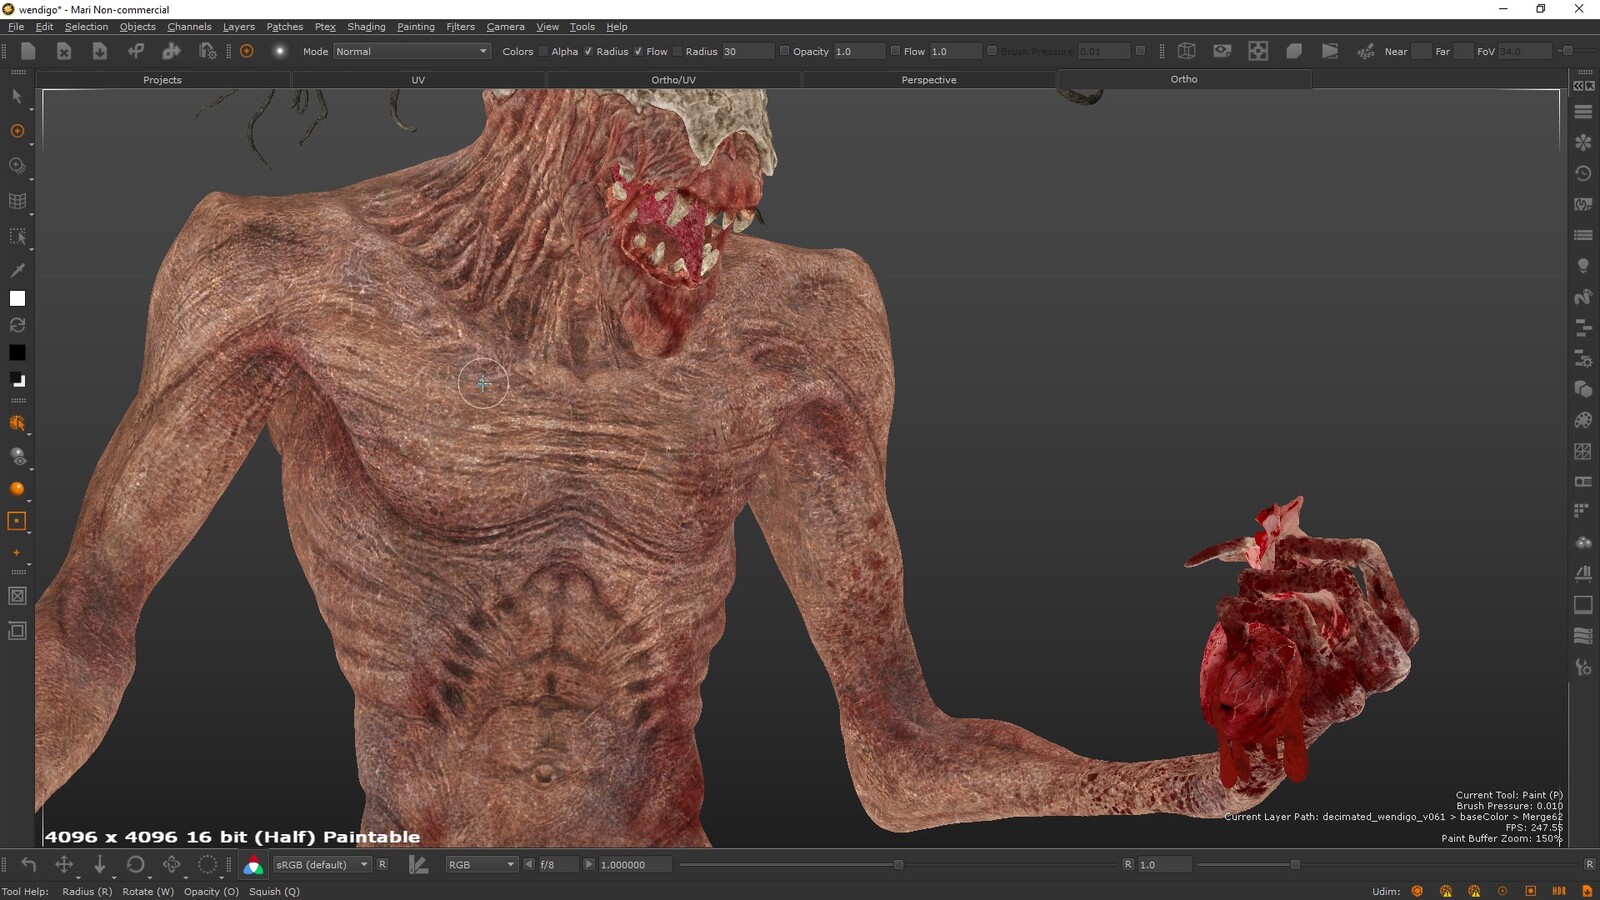Toggle the checkbox after Brush Pressure value
Image resolution: width=1600 pixels, height=900 pixels.
1140,51
